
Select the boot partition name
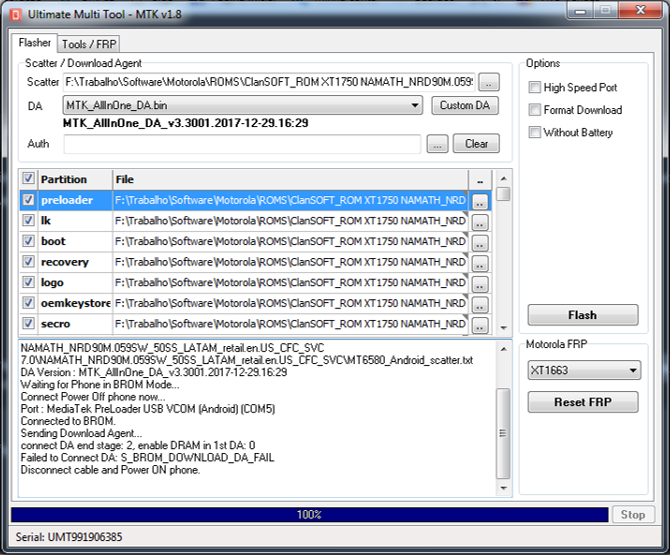pyautogui.click(x=53, y=241)
